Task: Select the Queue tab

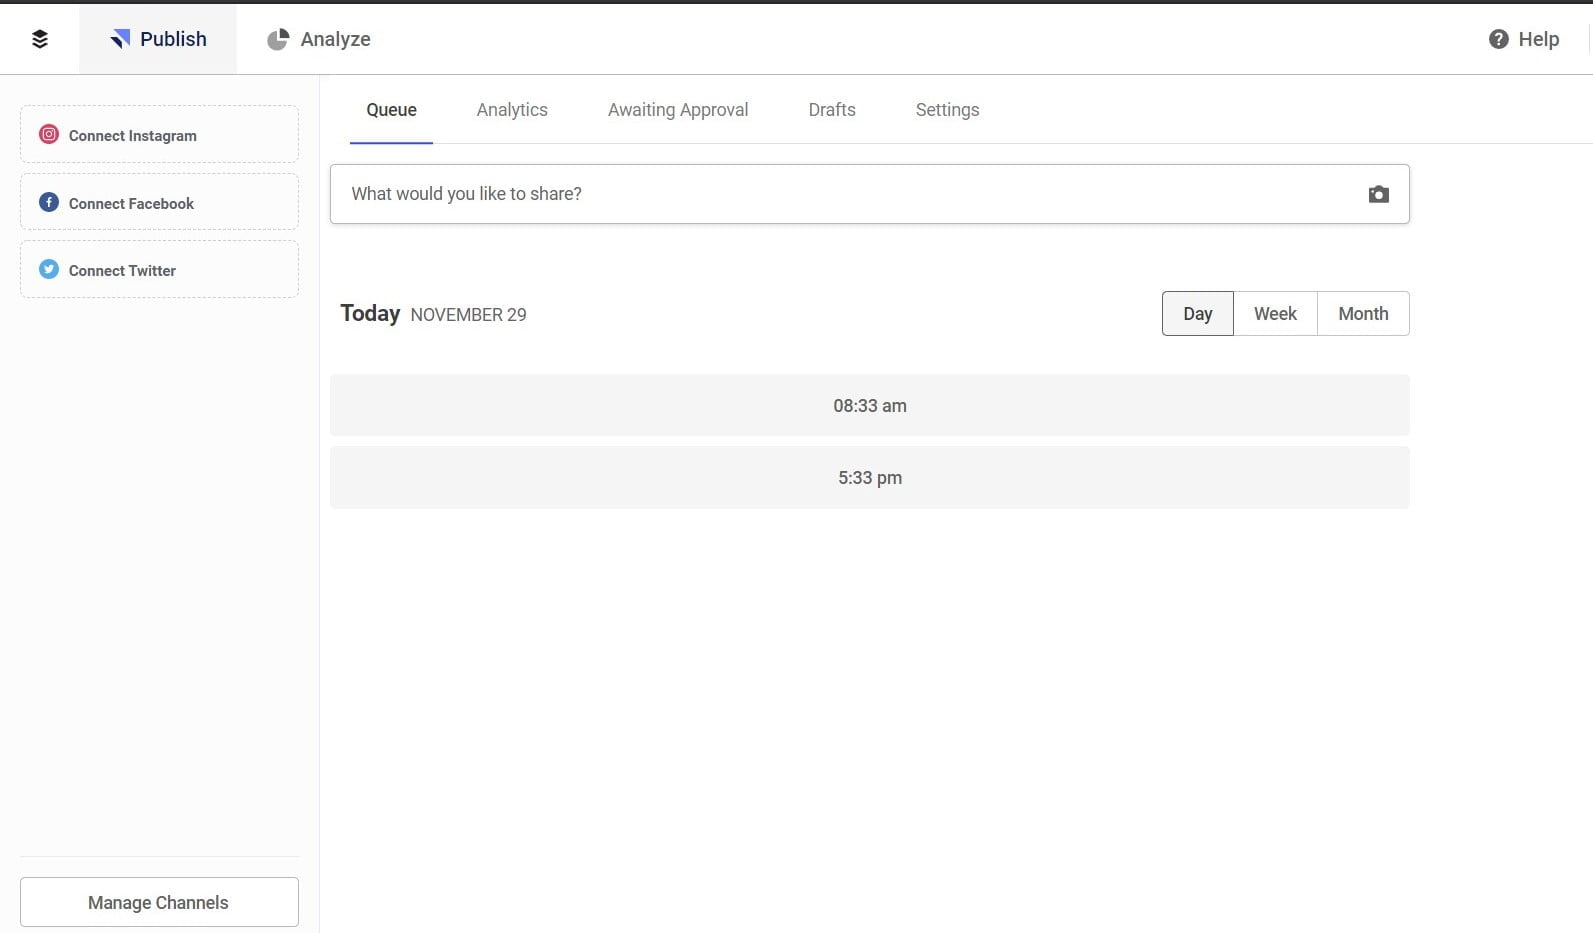Action: [x=391, y=110]
